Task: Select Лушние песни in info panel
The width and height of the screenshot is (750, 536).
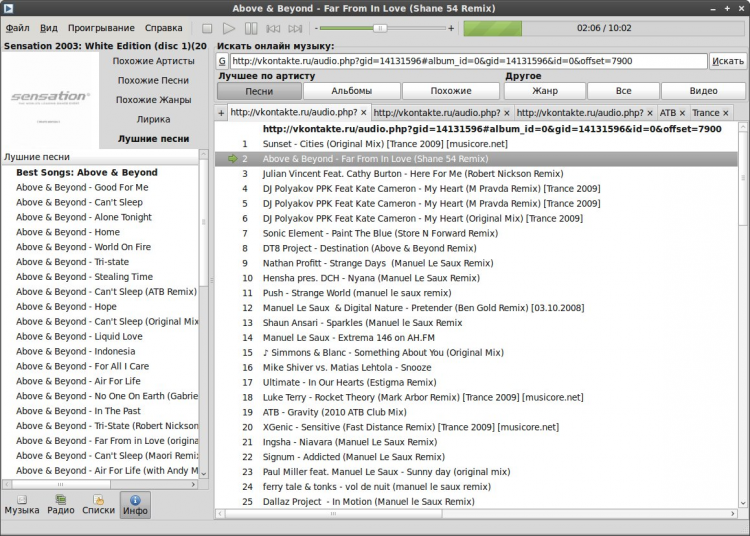Action: pos(154,139)
